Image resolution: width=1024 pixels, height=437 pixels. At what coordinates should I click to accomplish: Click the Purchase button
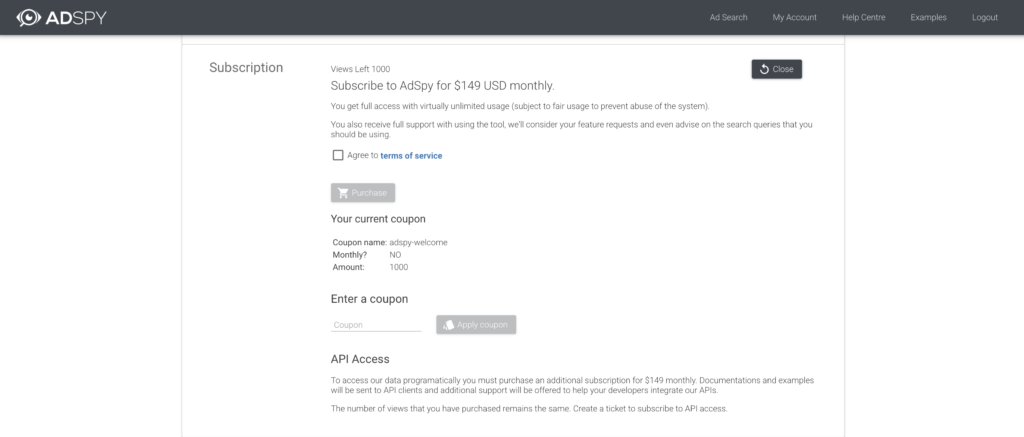coord(362,193)
